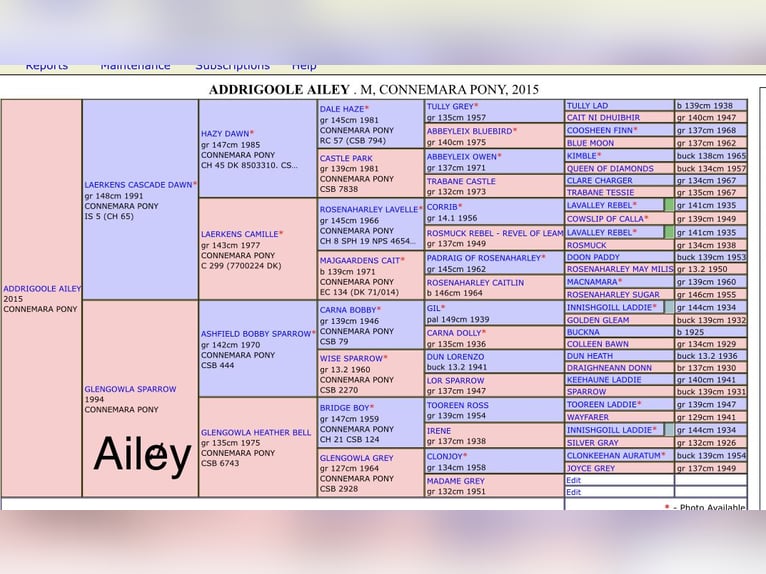Open the photo asterisk next to Bridge Boy

[370, 408]
